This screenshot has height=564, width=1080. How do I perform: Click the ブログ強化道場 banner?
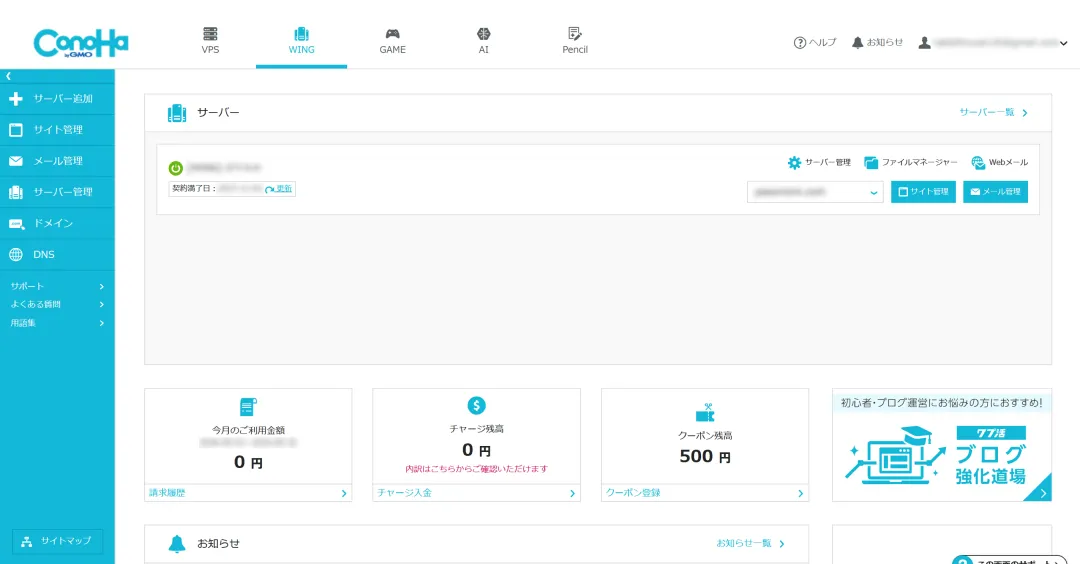pyautogui.click(x=942, y=445)
